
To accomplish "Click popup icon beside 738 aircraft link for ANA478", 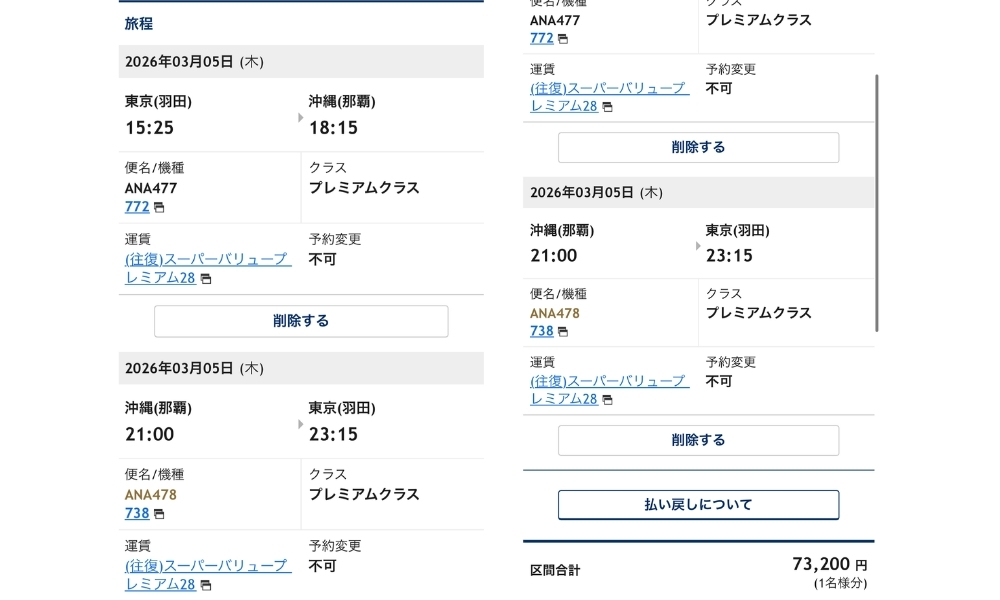I will pos(157,514).
